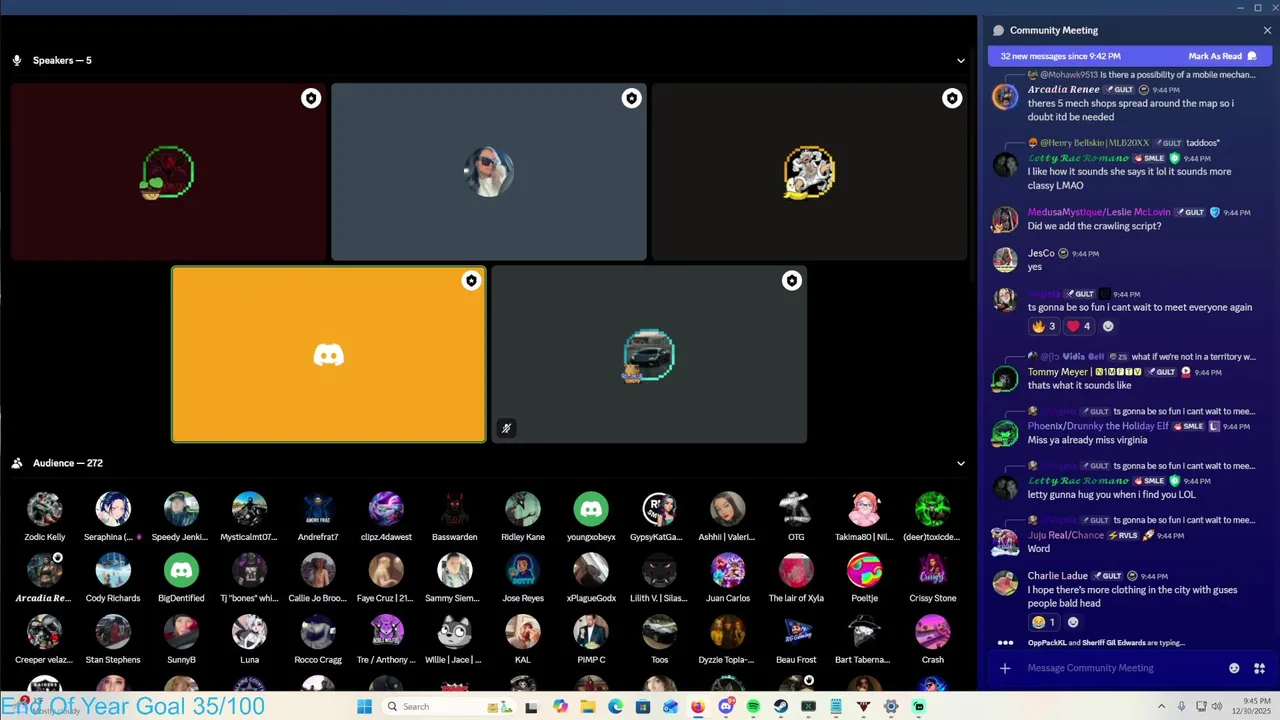Open BigDentified audience member avatar
The height and width of the screenshot is (720, 1280).
pos(181,571)
